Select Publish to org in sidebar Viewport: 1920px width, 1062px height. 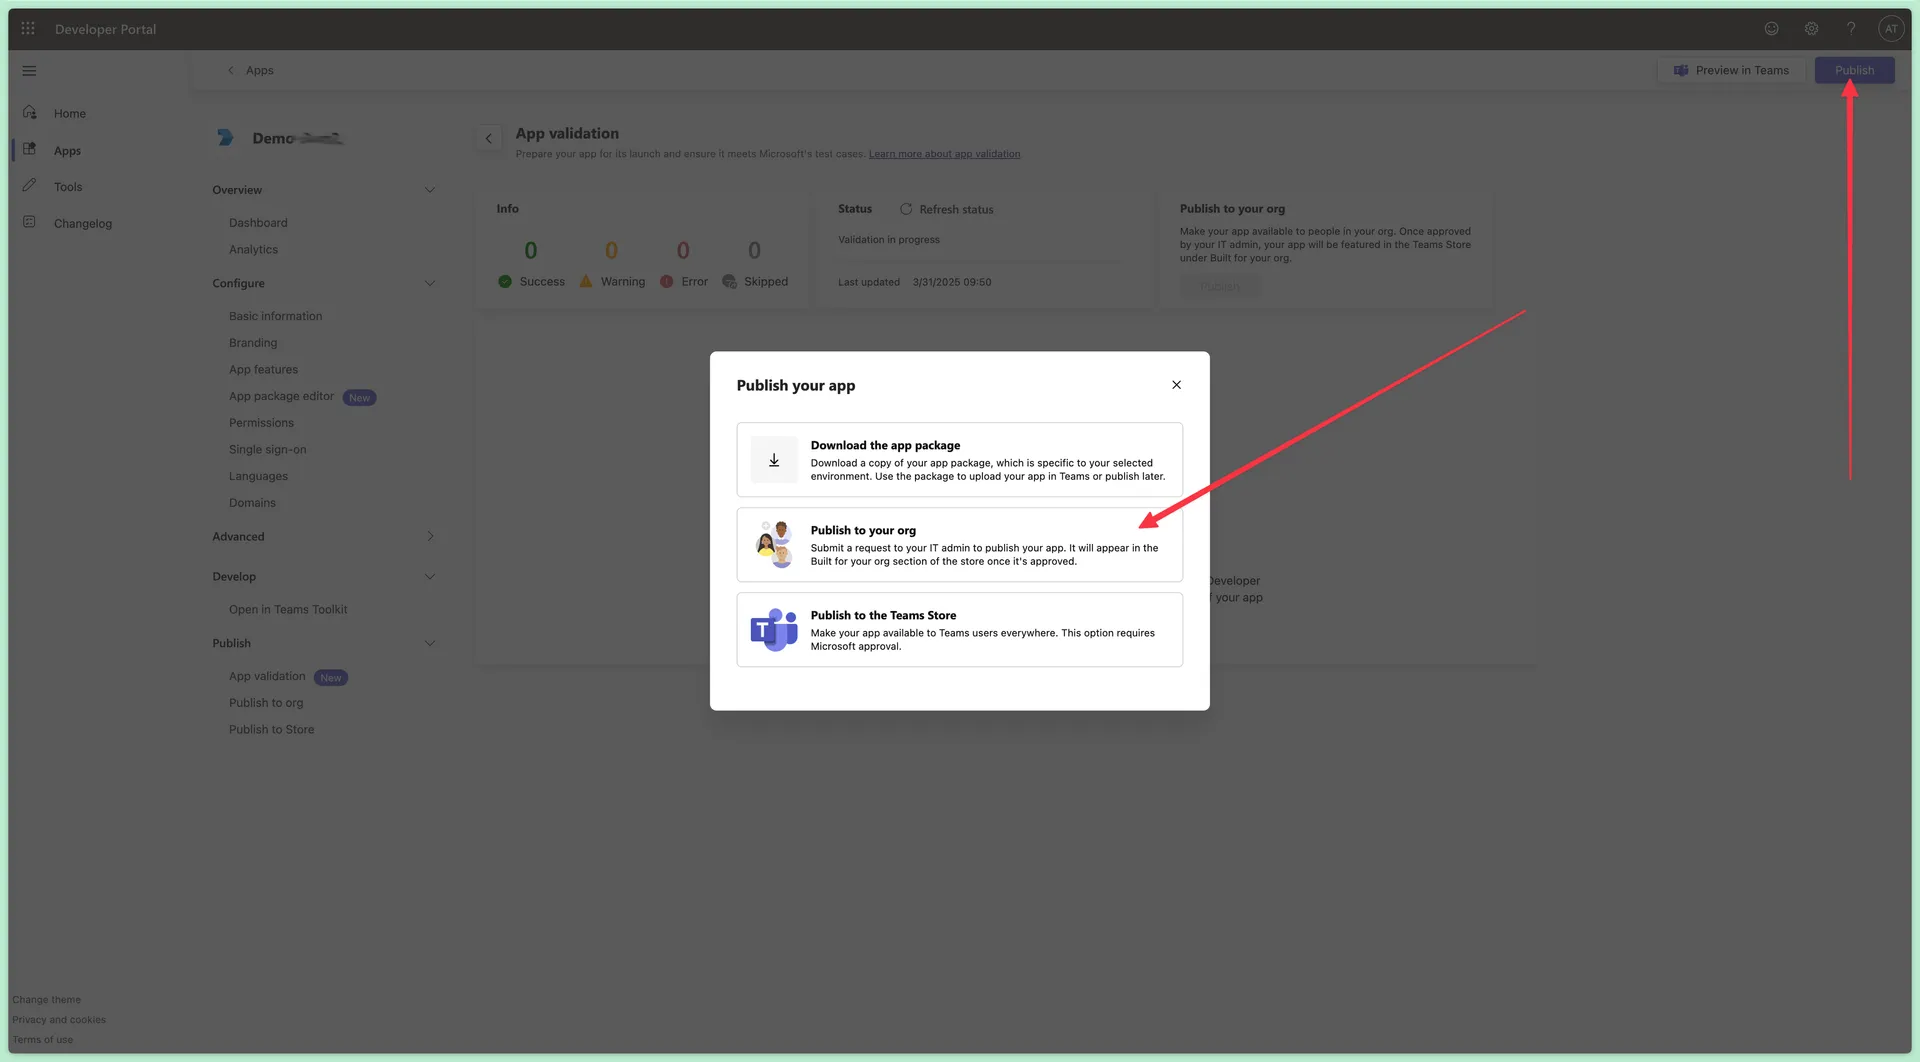click(x=266, y=703)
